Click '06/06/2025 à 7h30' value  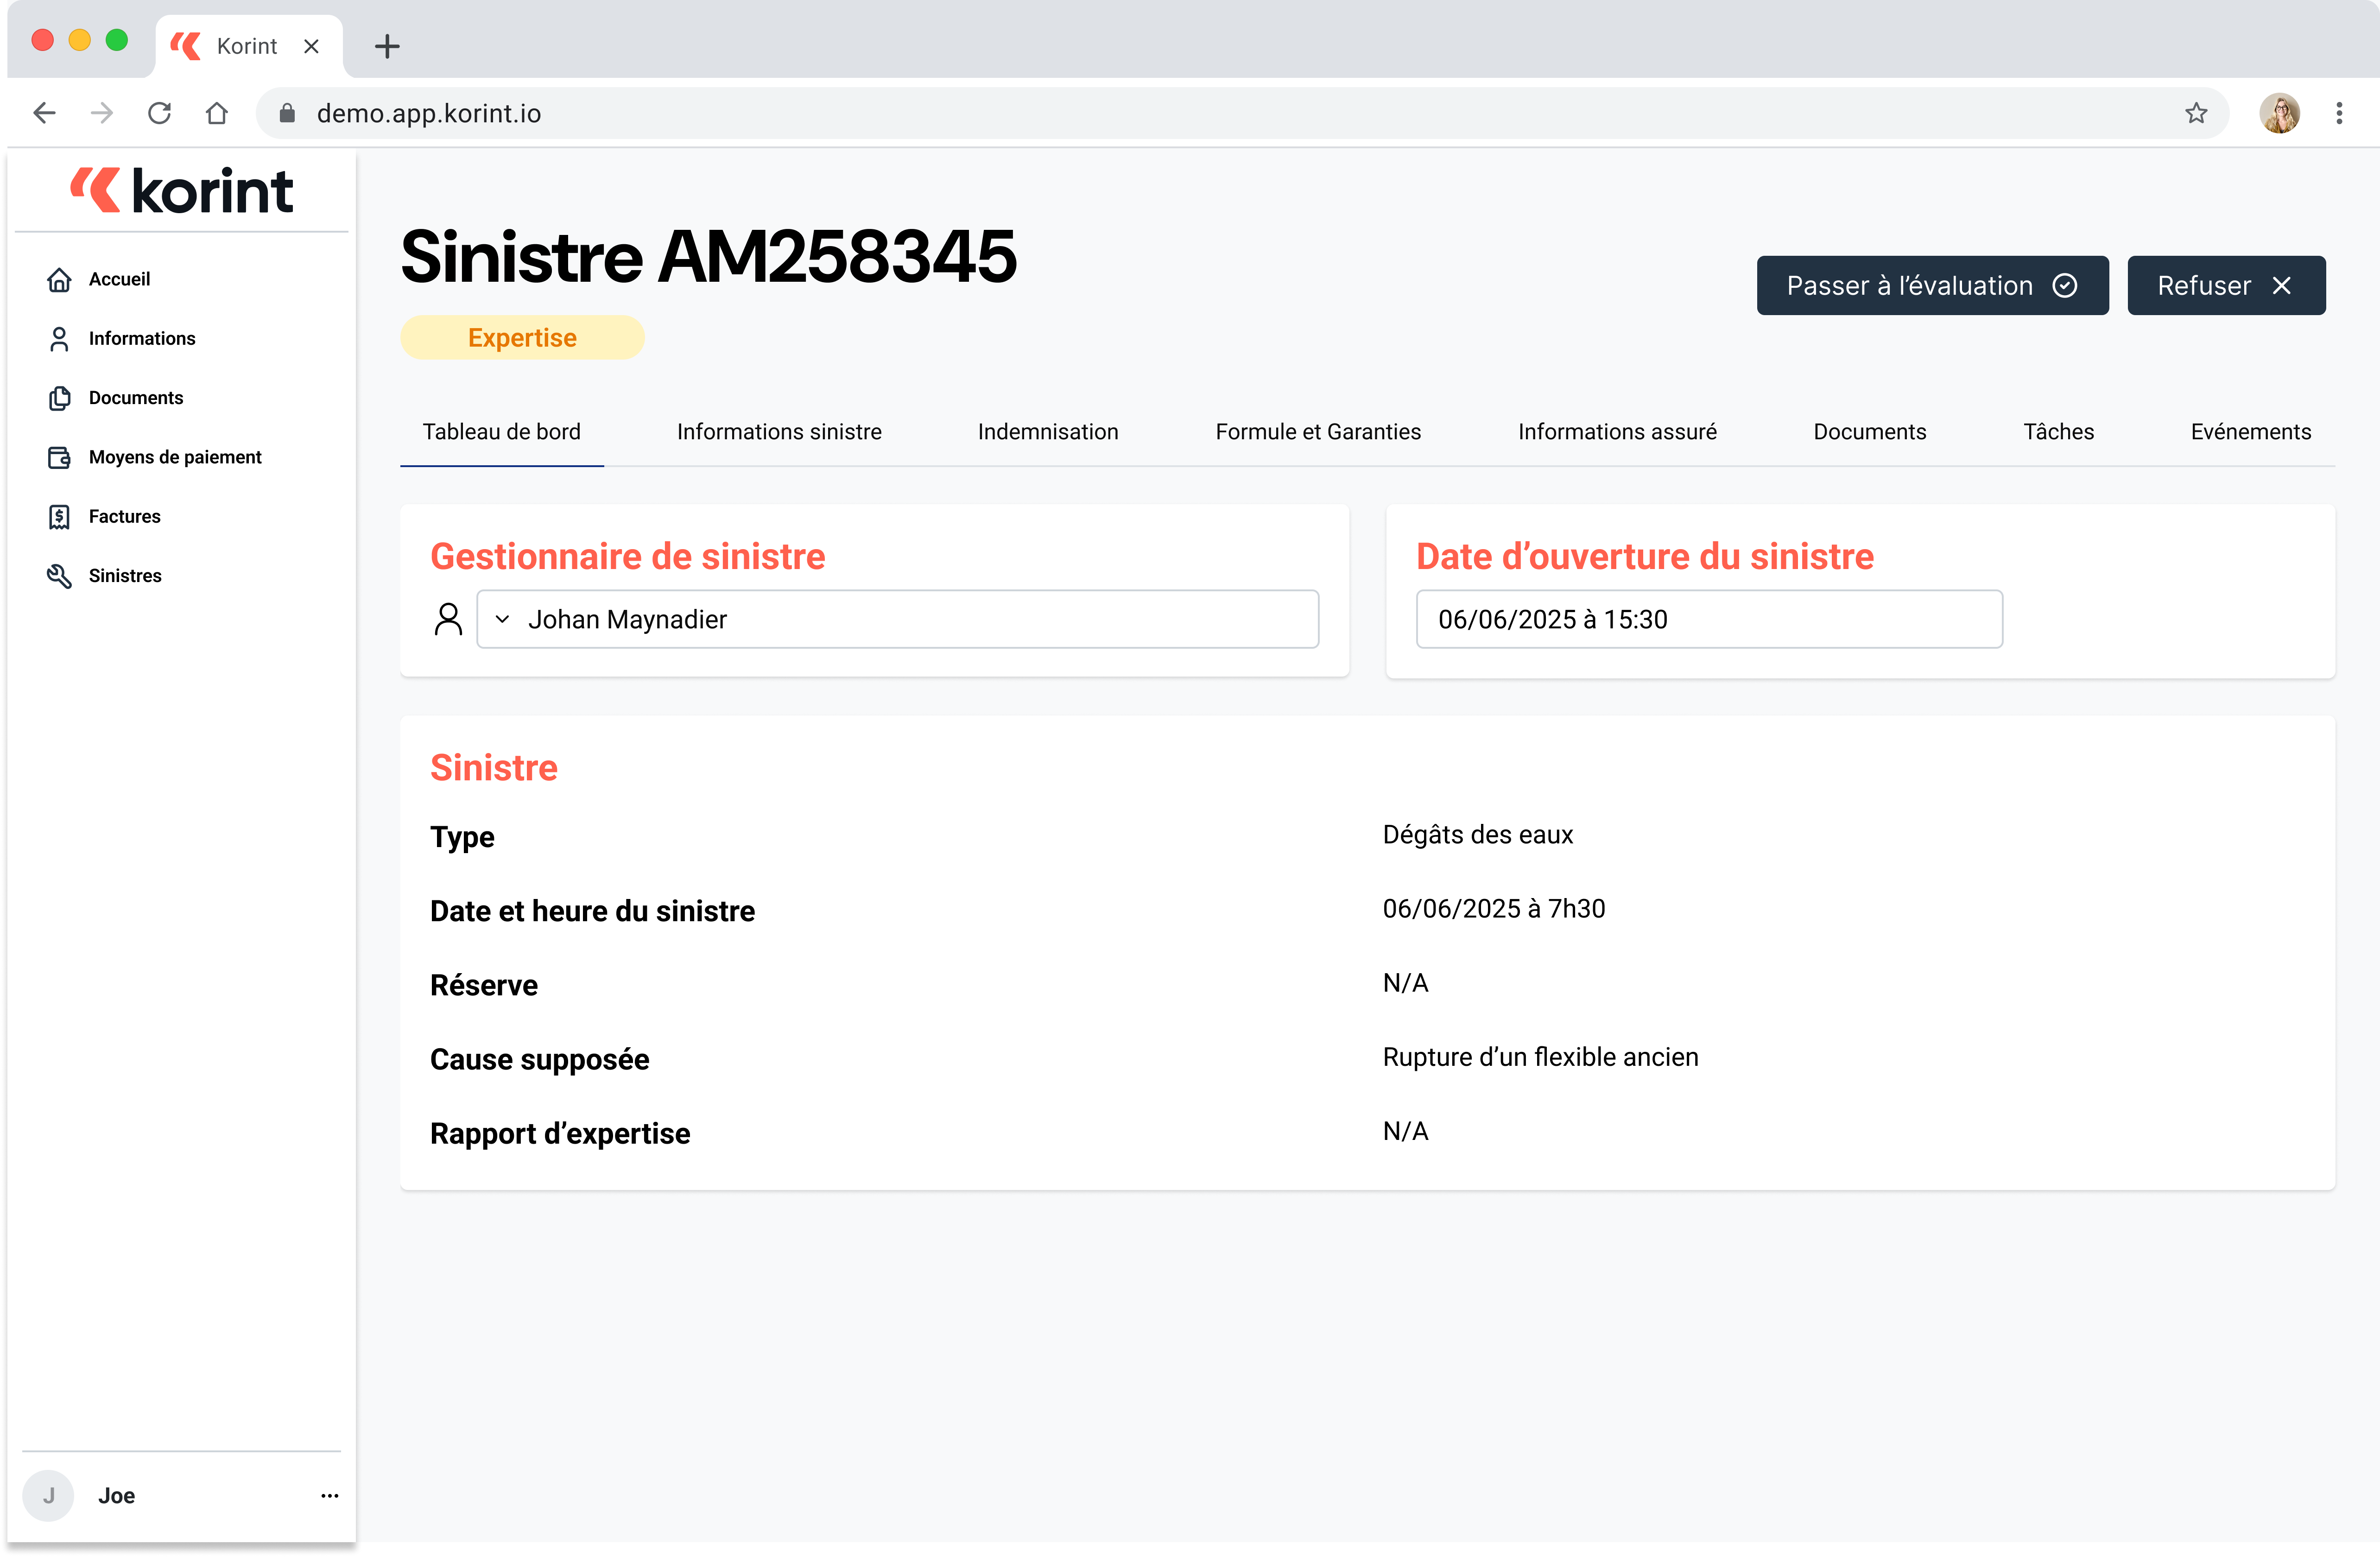pos(1494,909)
